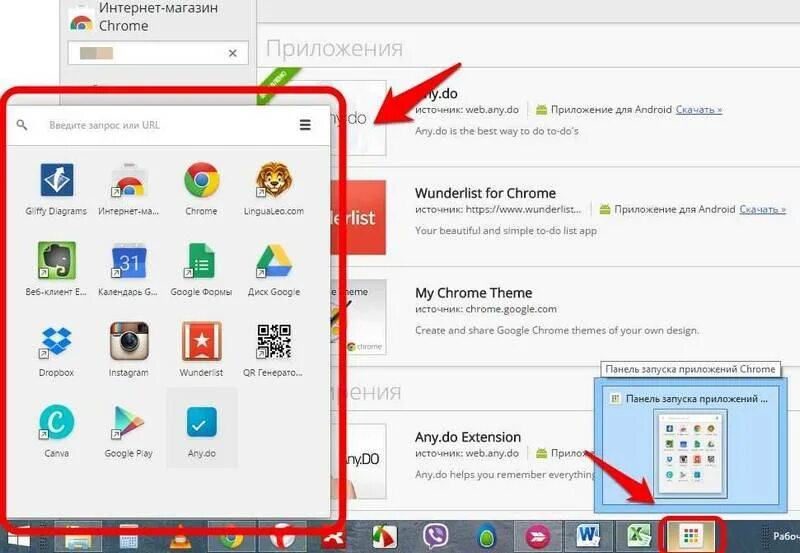
Task: Click the Any.do listing description text
Action: coord(496,131)
